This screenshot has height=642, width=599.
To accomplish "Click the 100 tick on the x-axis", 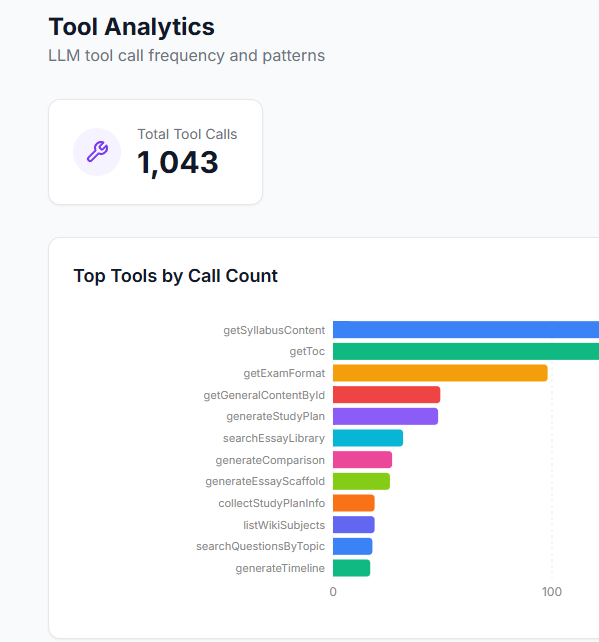I will [552, 592].
